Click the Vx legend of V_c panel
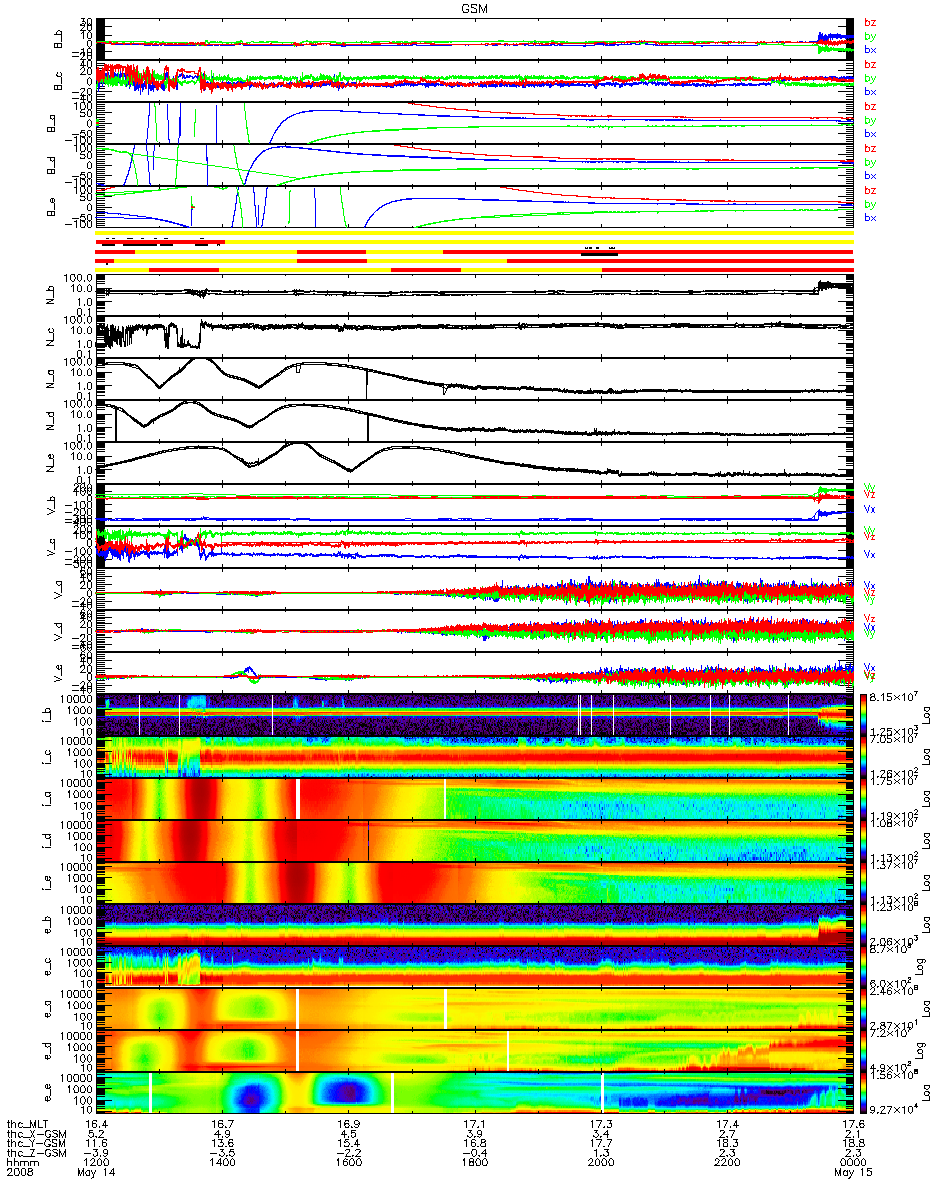Screen dimensions: 930x1200 pyautogui.click(x=870, y=553)
